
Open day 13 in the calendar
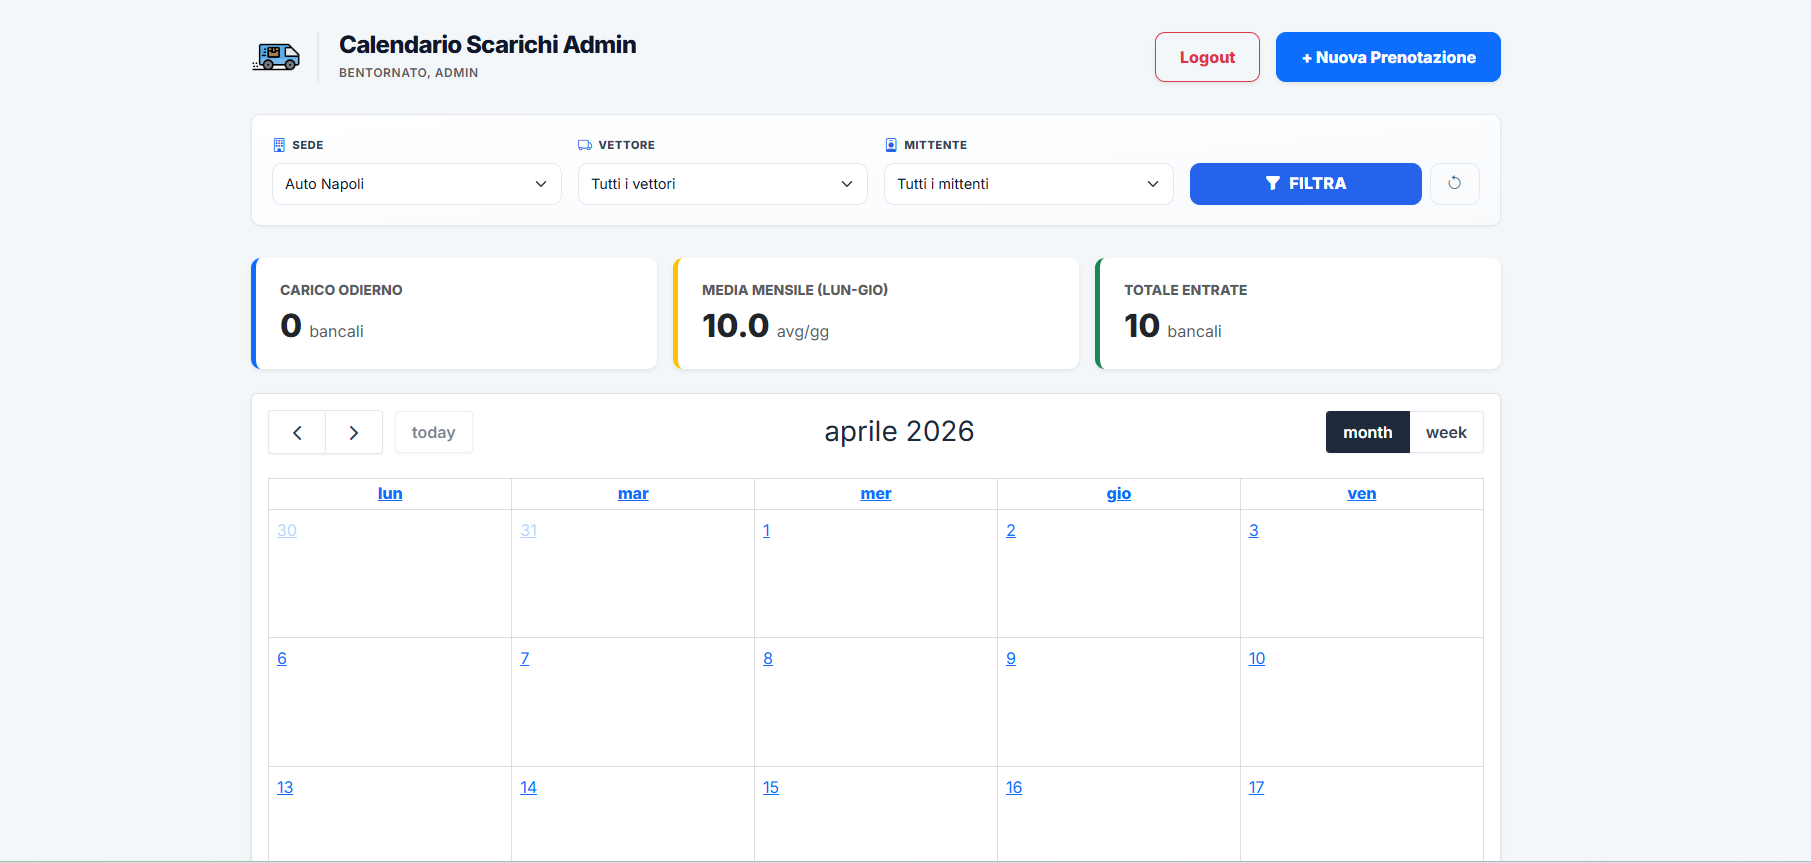coord(285,788)
